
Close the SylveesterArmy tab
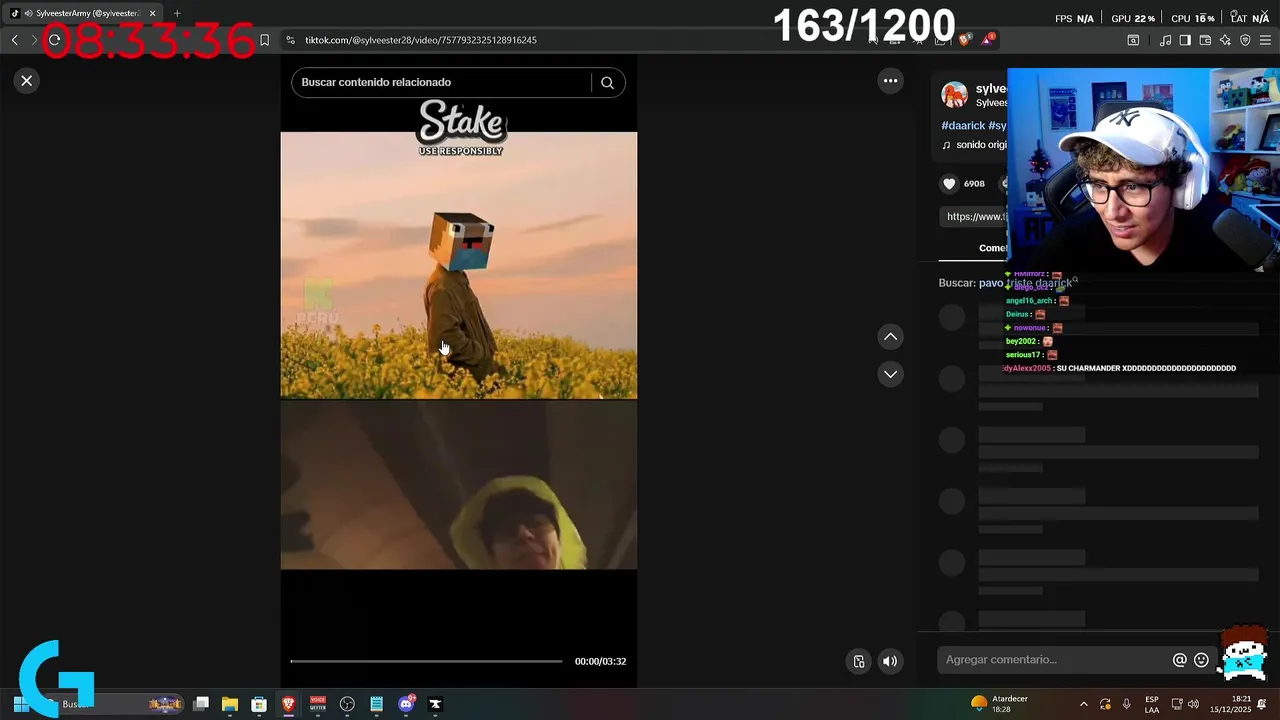point(153,13)
